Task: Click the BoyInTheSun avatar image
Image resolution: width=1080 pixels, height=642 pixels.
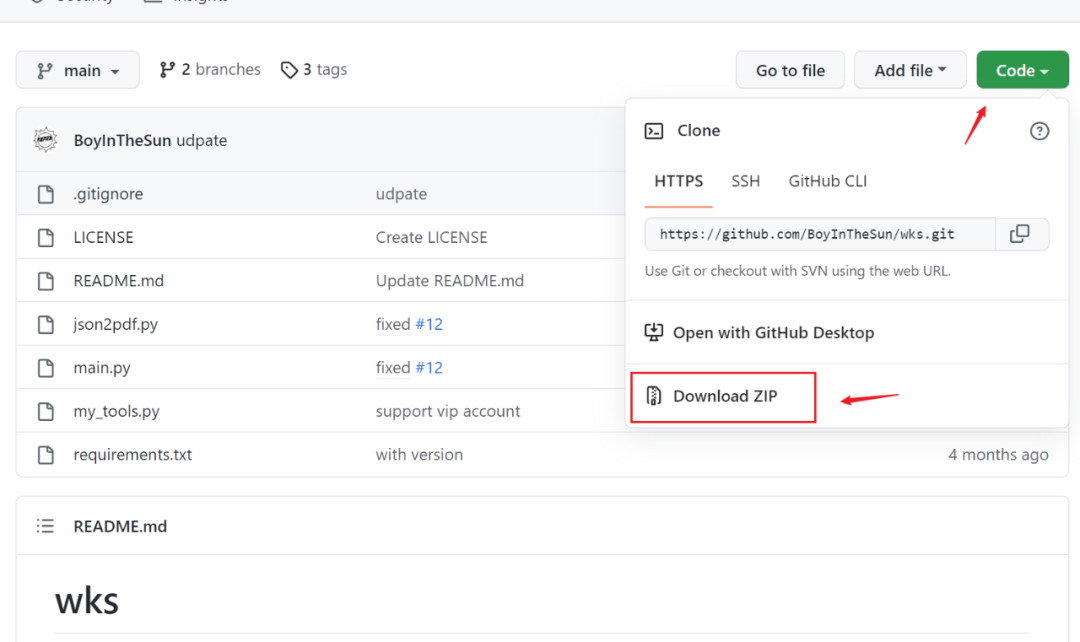Action: 45,140
